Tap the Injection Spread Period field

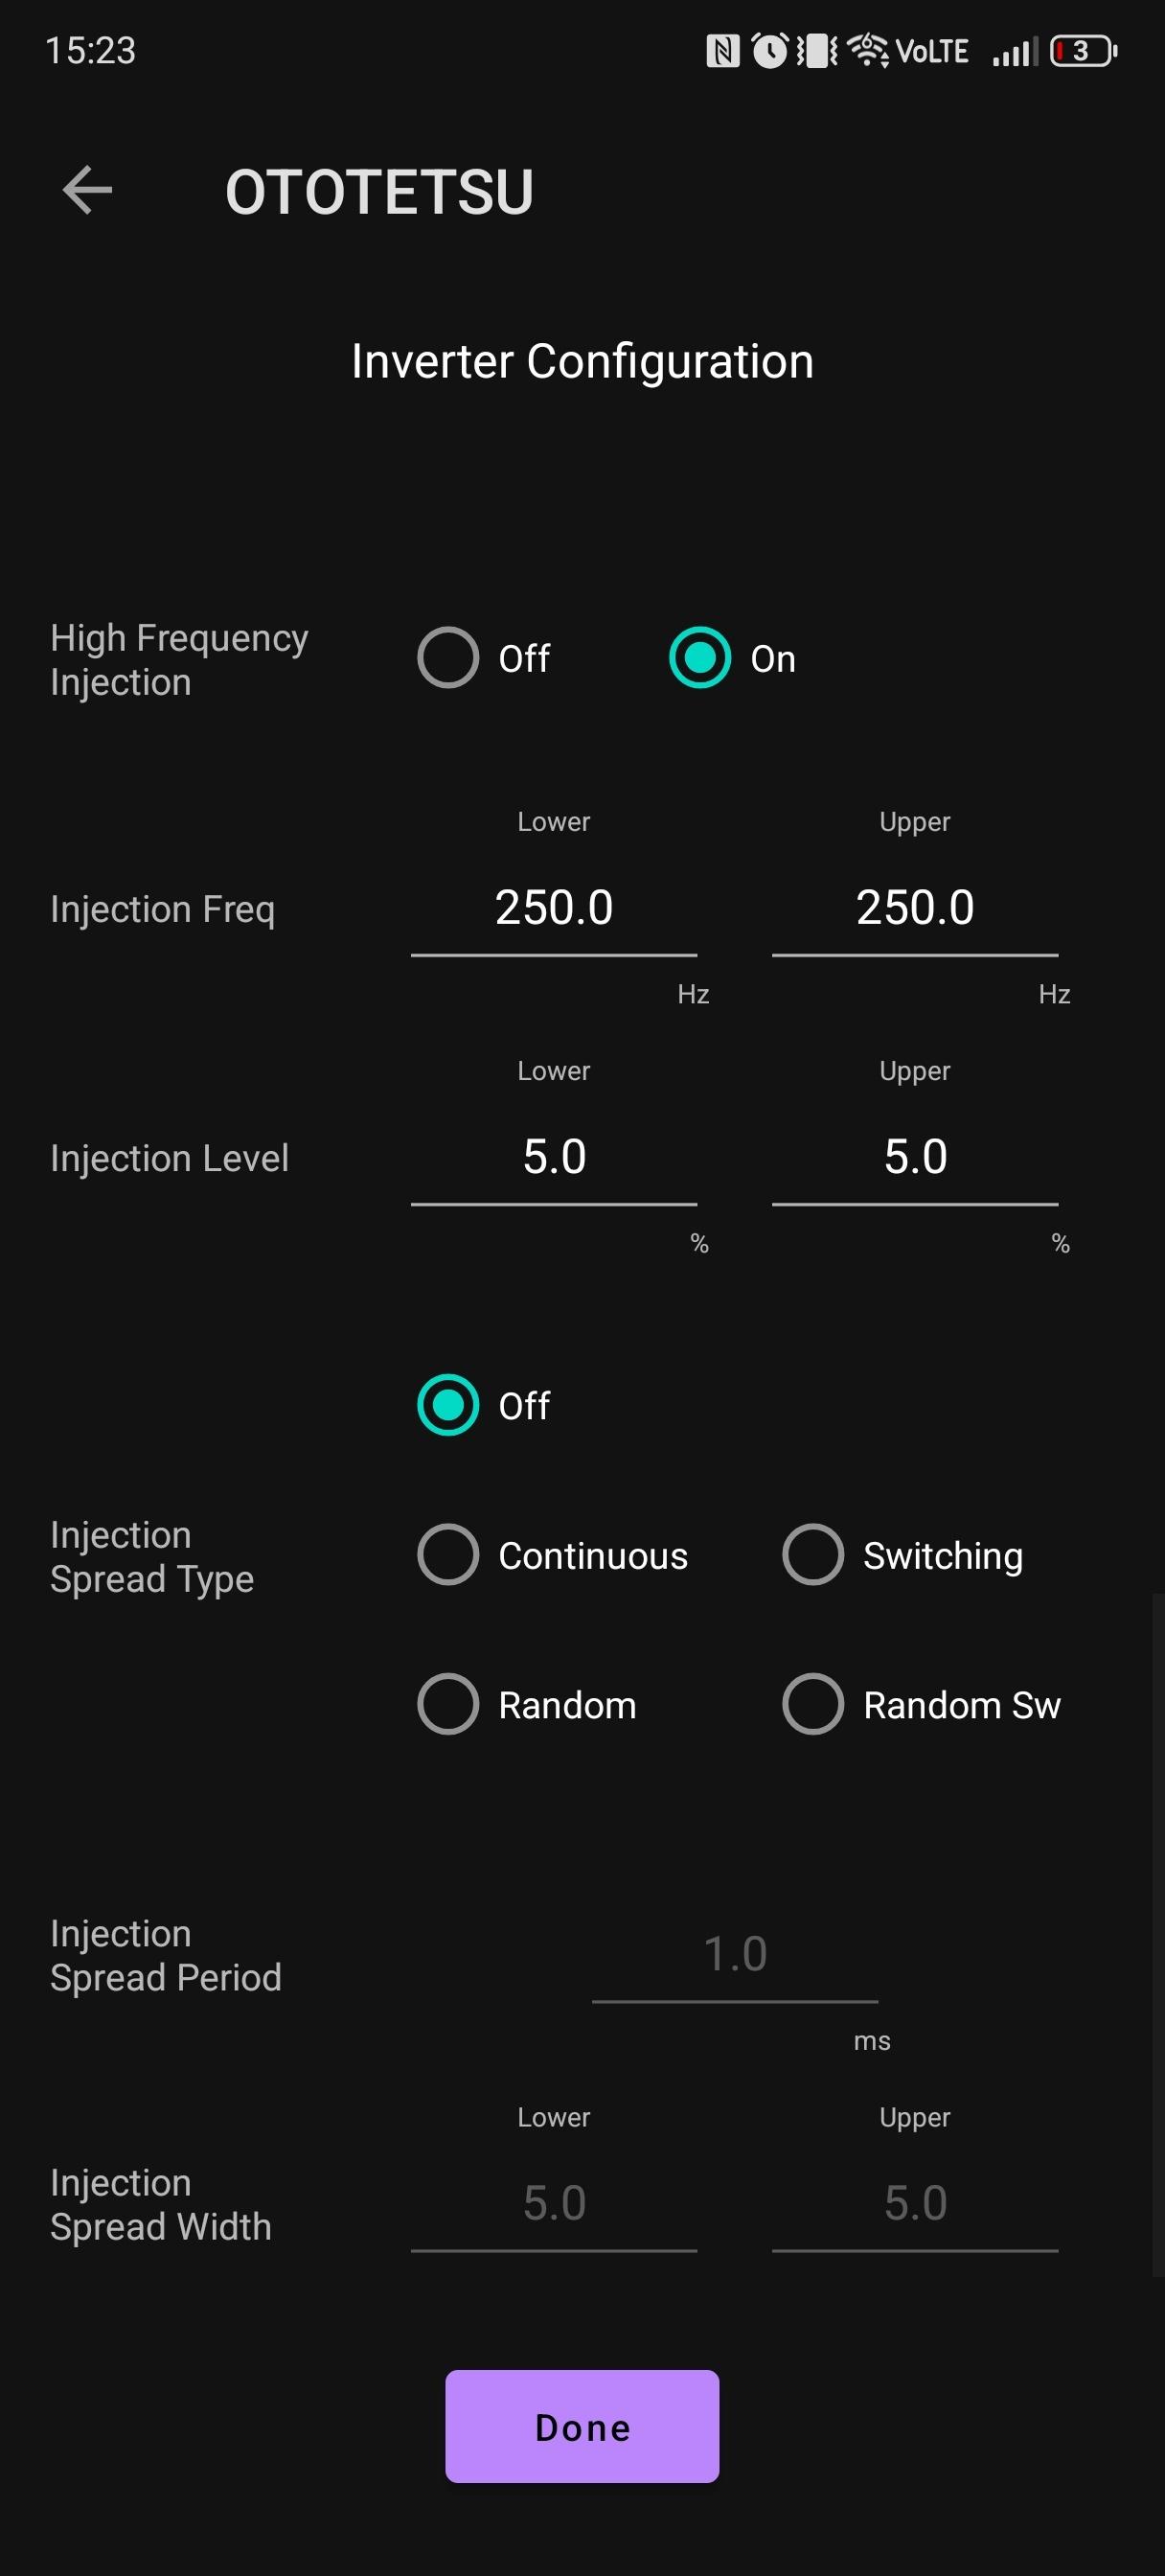click(735, 1954)
